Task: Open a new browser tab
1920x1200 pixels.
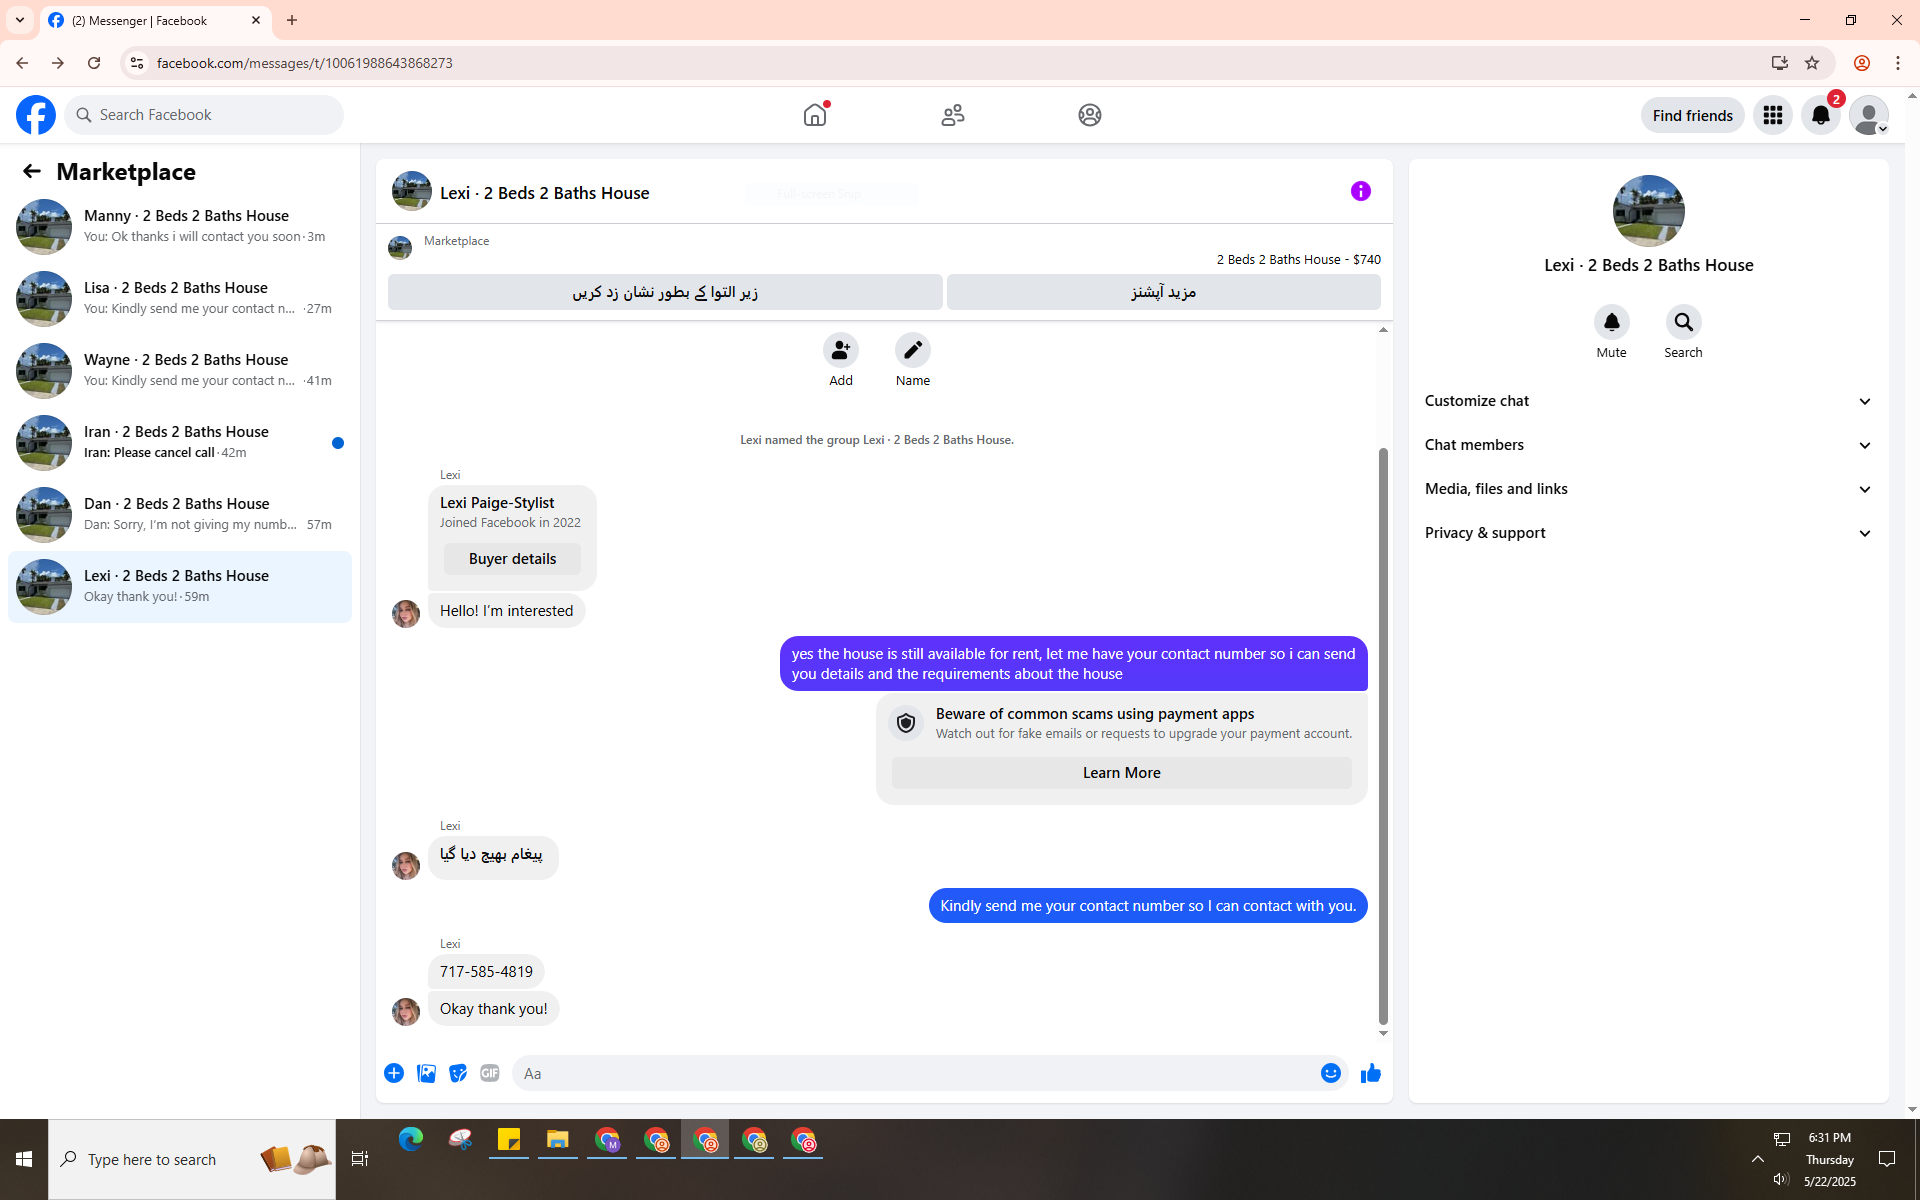Action: click(292, 20)
